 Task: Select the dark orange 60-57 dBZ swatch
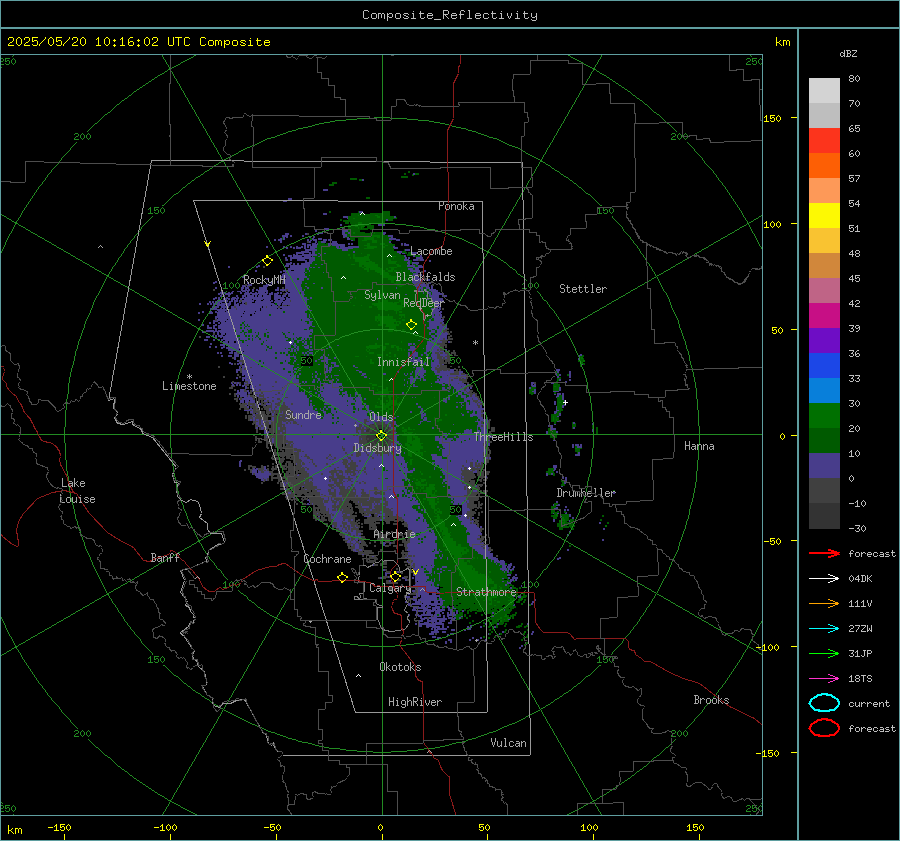[x=824, y=165]
